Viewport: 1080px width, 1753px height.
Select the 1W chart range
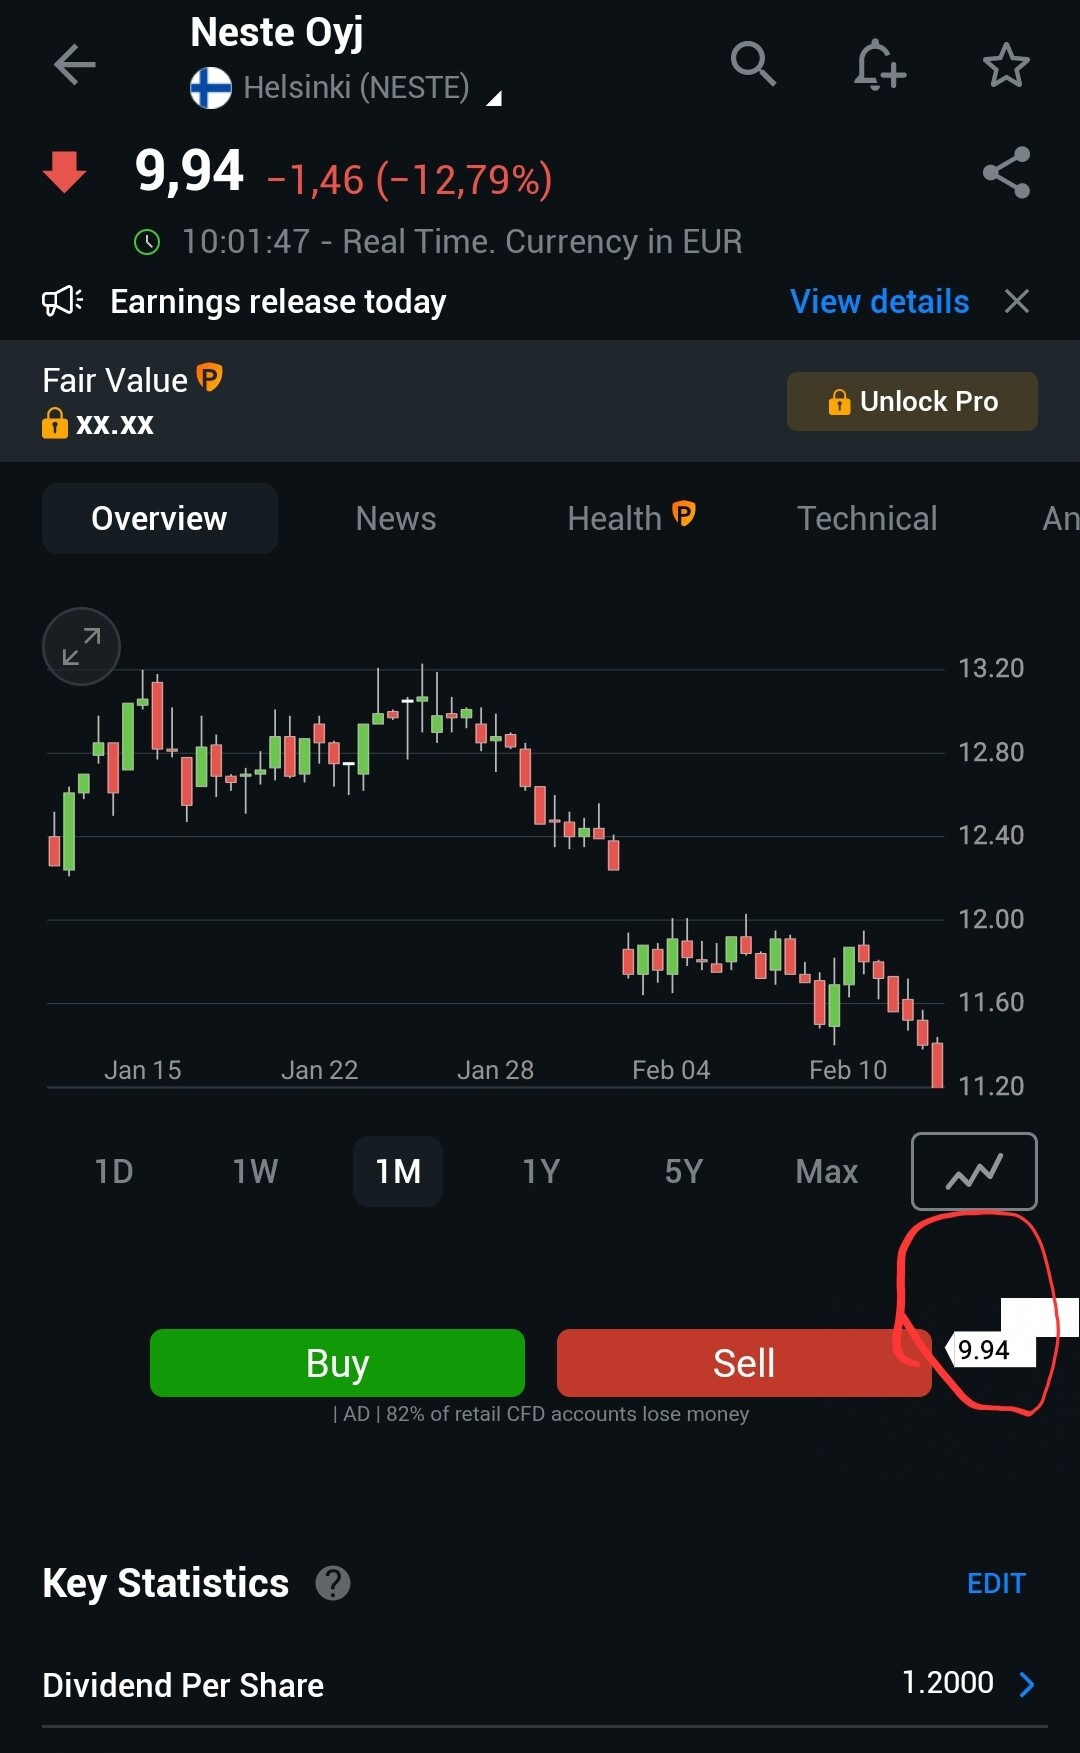click(256, 1171)
